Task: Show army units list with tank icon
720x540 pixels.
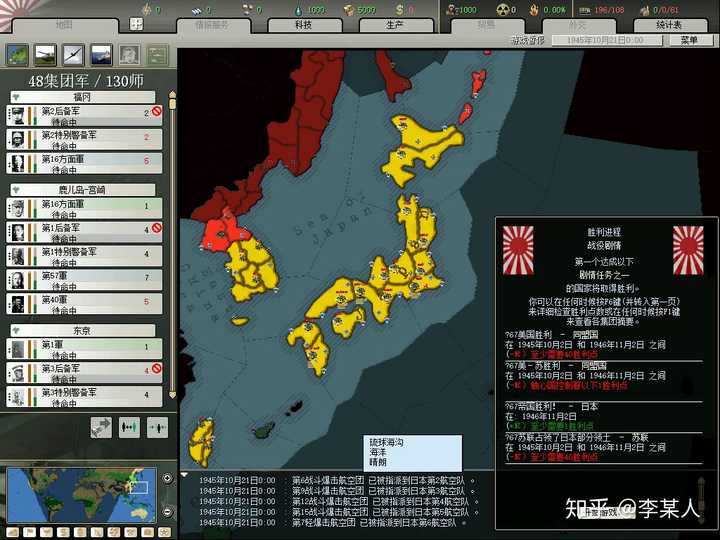Action: pyautogui.click(x=46, y=55)
